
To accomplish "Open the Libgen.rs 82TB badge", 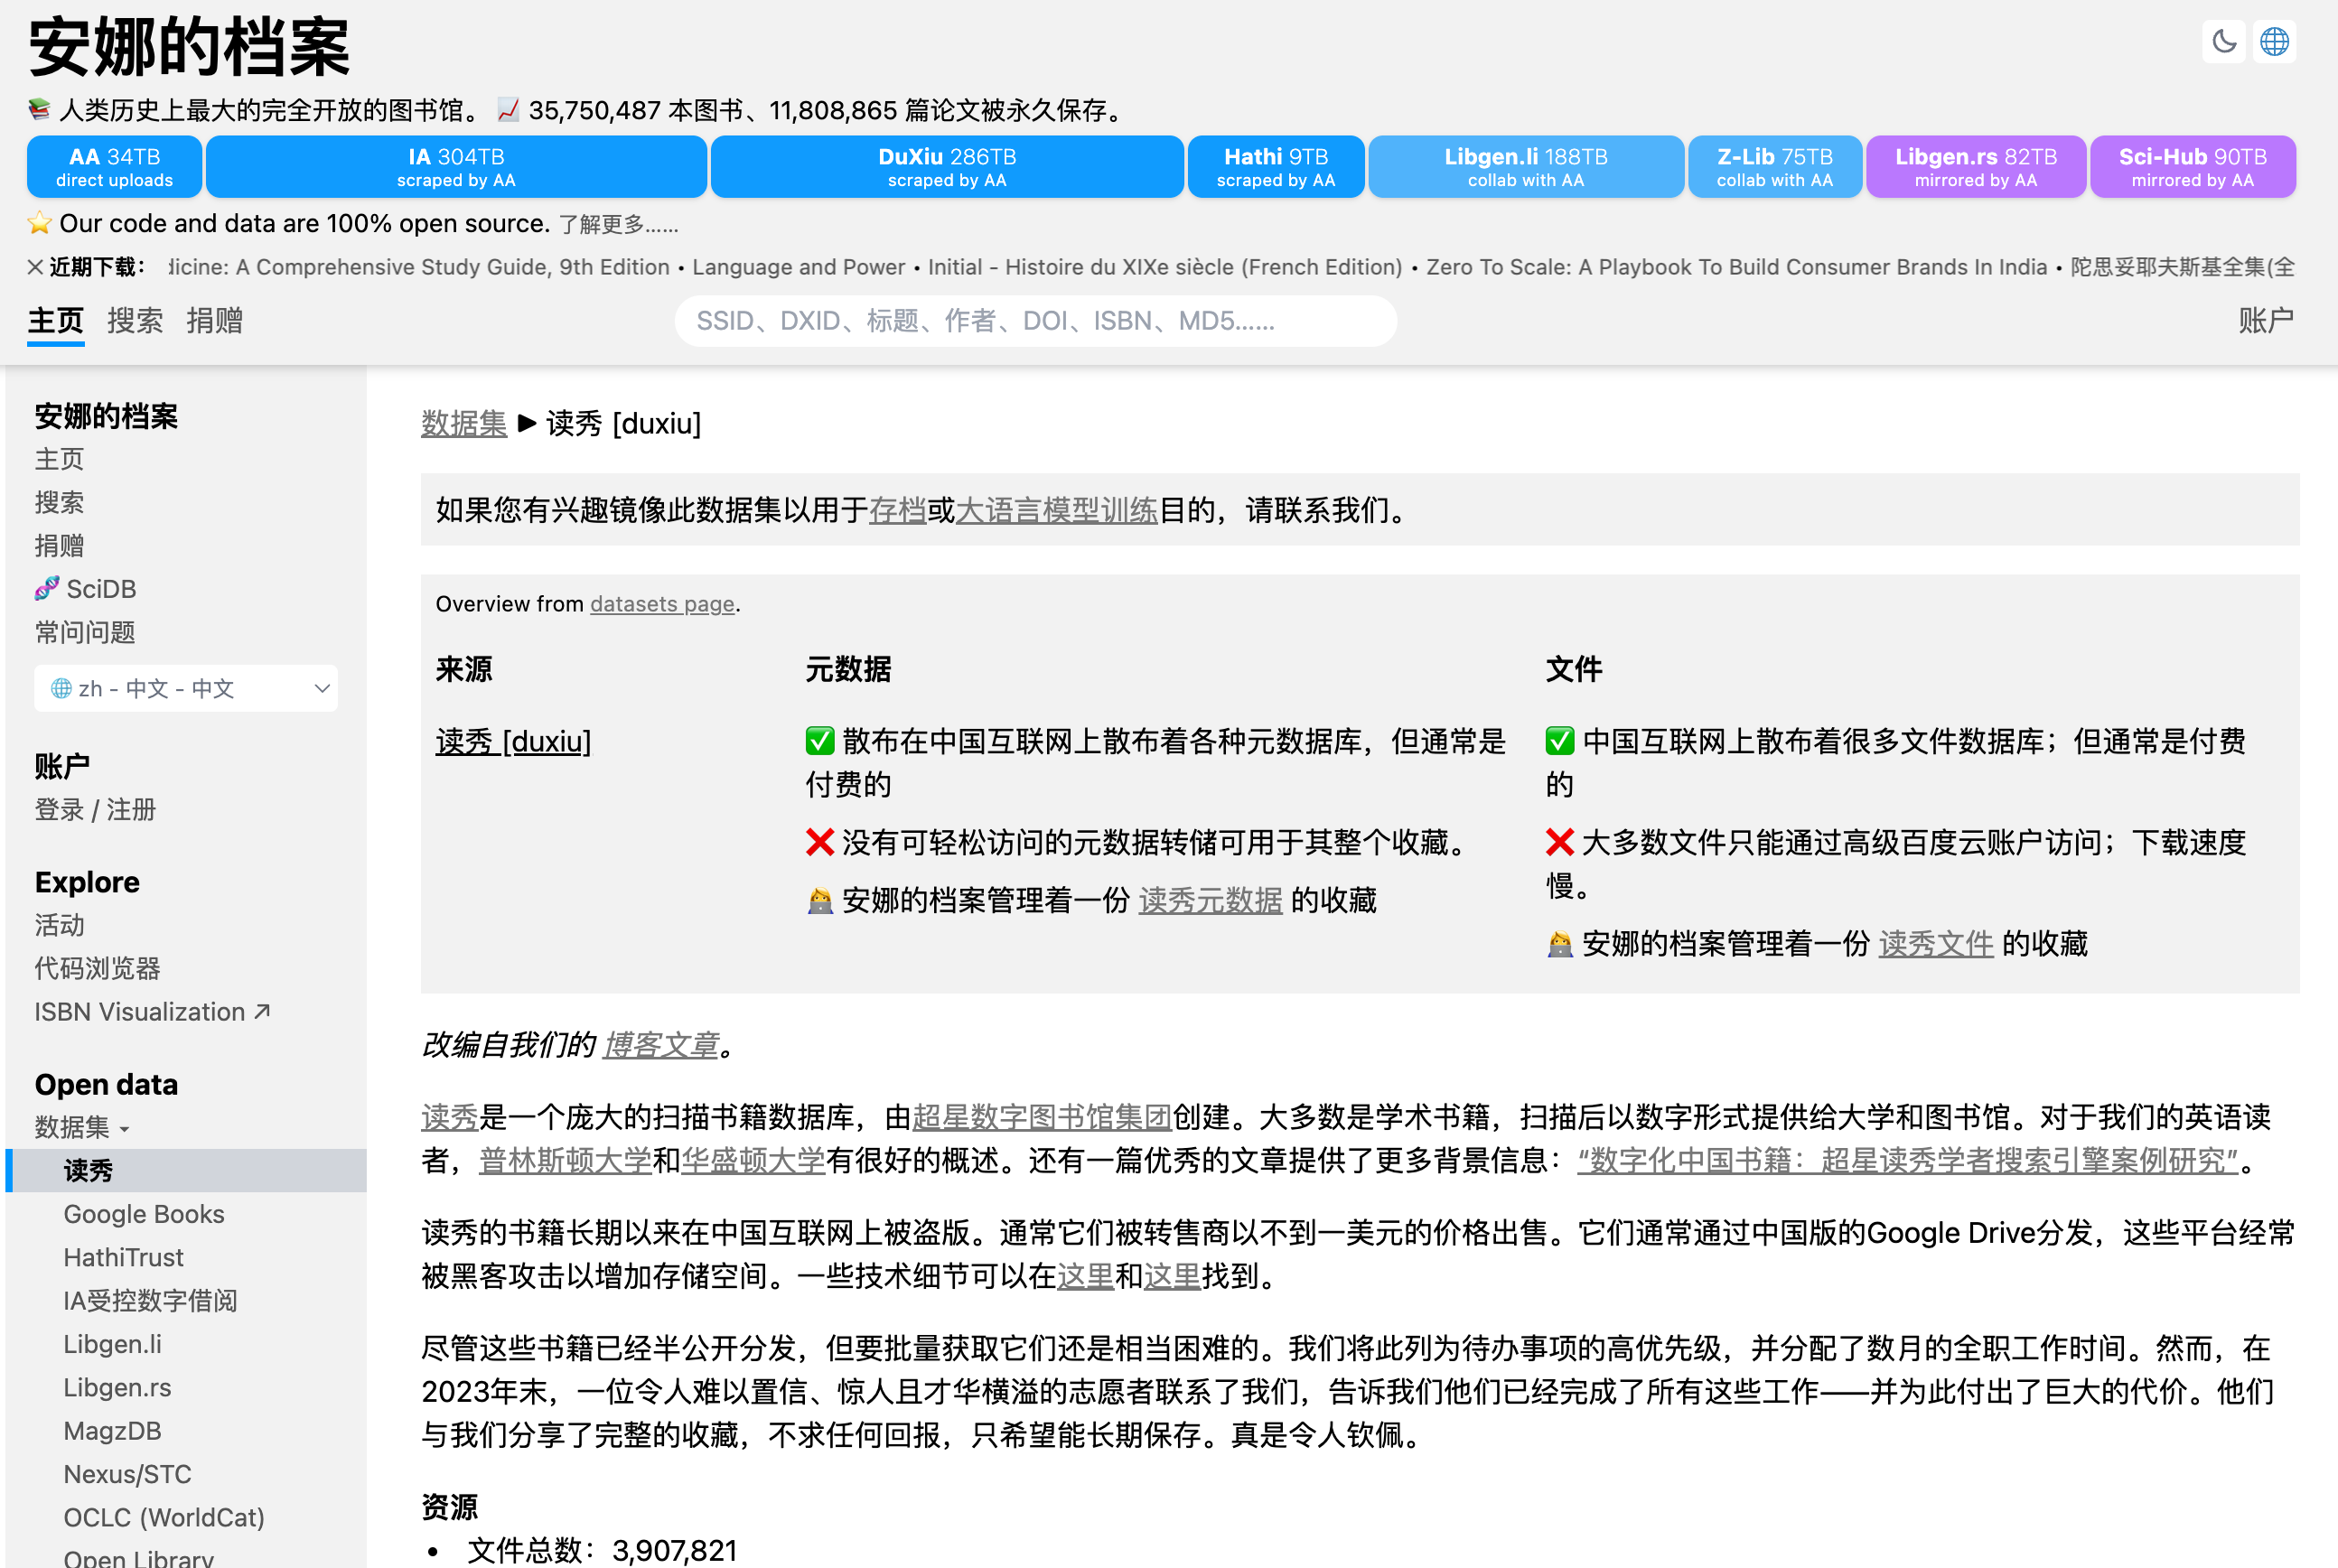I will click(x=1976, y=167).
